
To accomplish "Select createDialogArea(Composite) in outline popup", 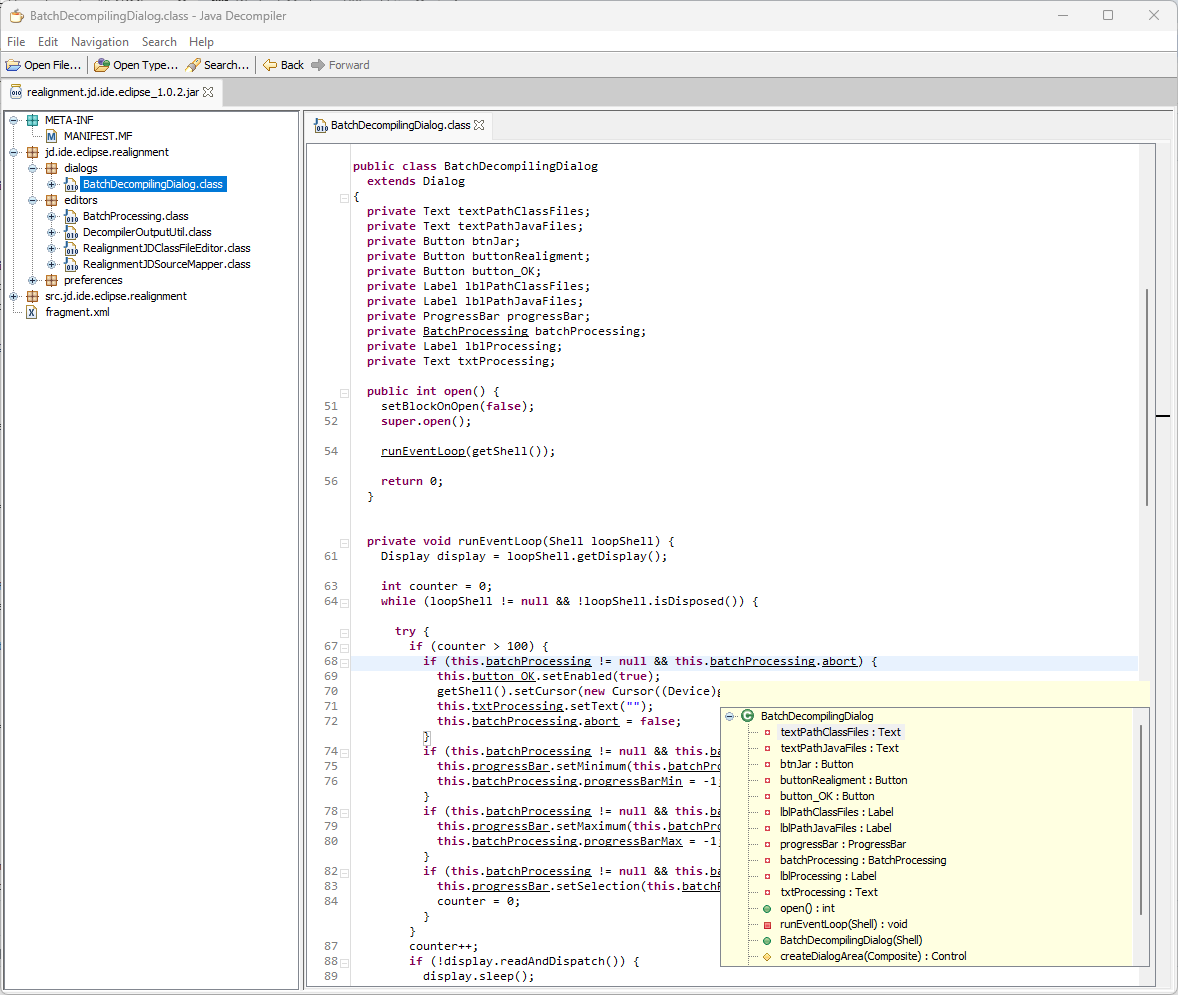I will [x=872, y=956].
